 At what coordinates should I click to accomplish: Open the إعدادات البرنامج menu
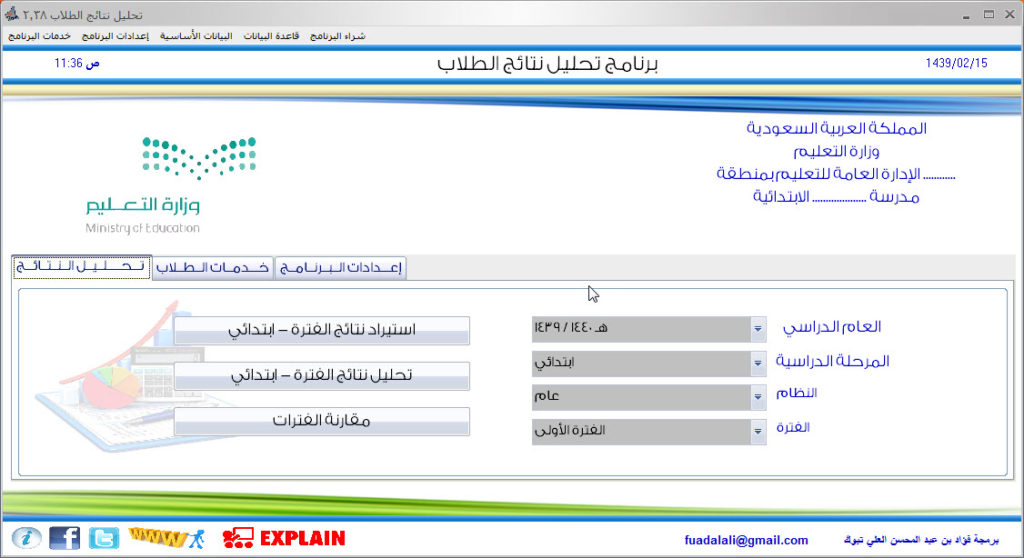(x=115, y=36)
